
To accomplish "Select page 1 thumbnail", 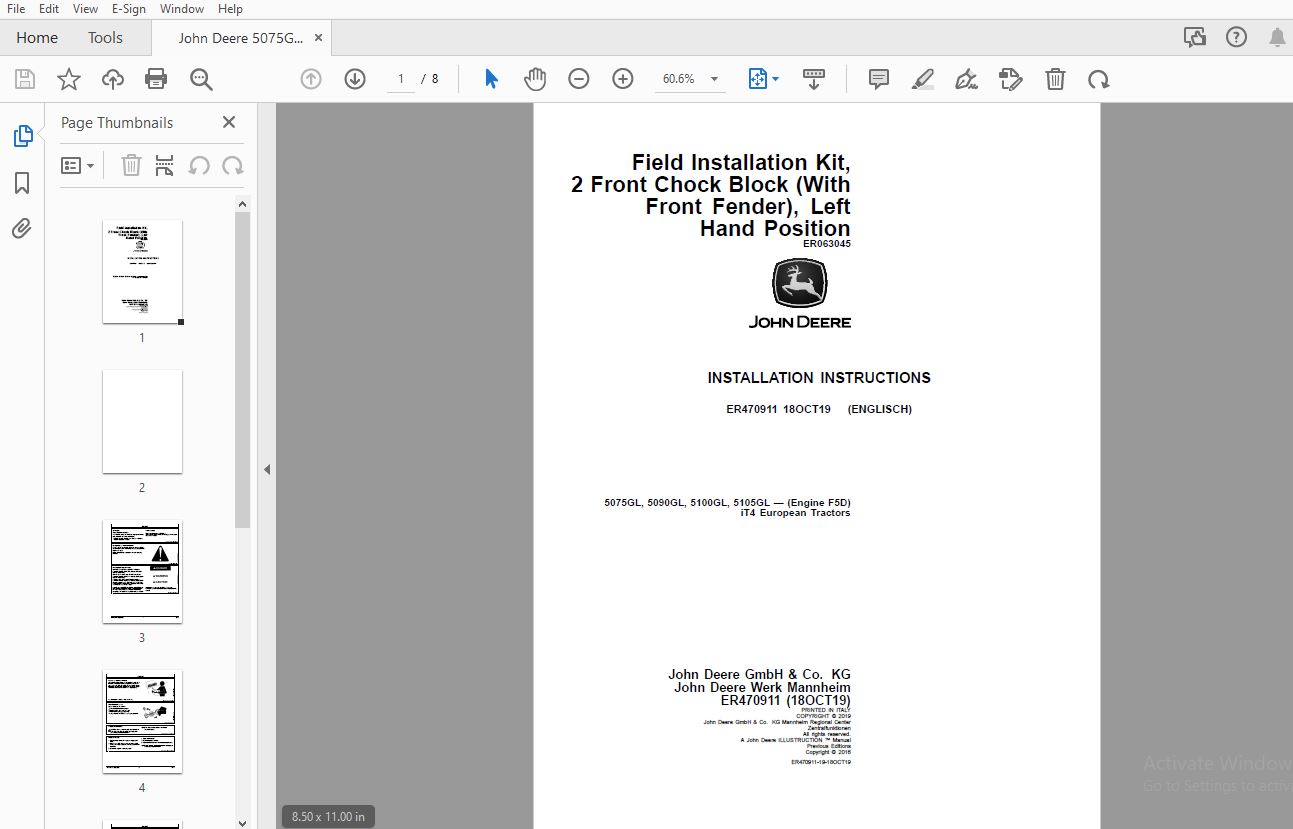I will (x=142, y=272).
